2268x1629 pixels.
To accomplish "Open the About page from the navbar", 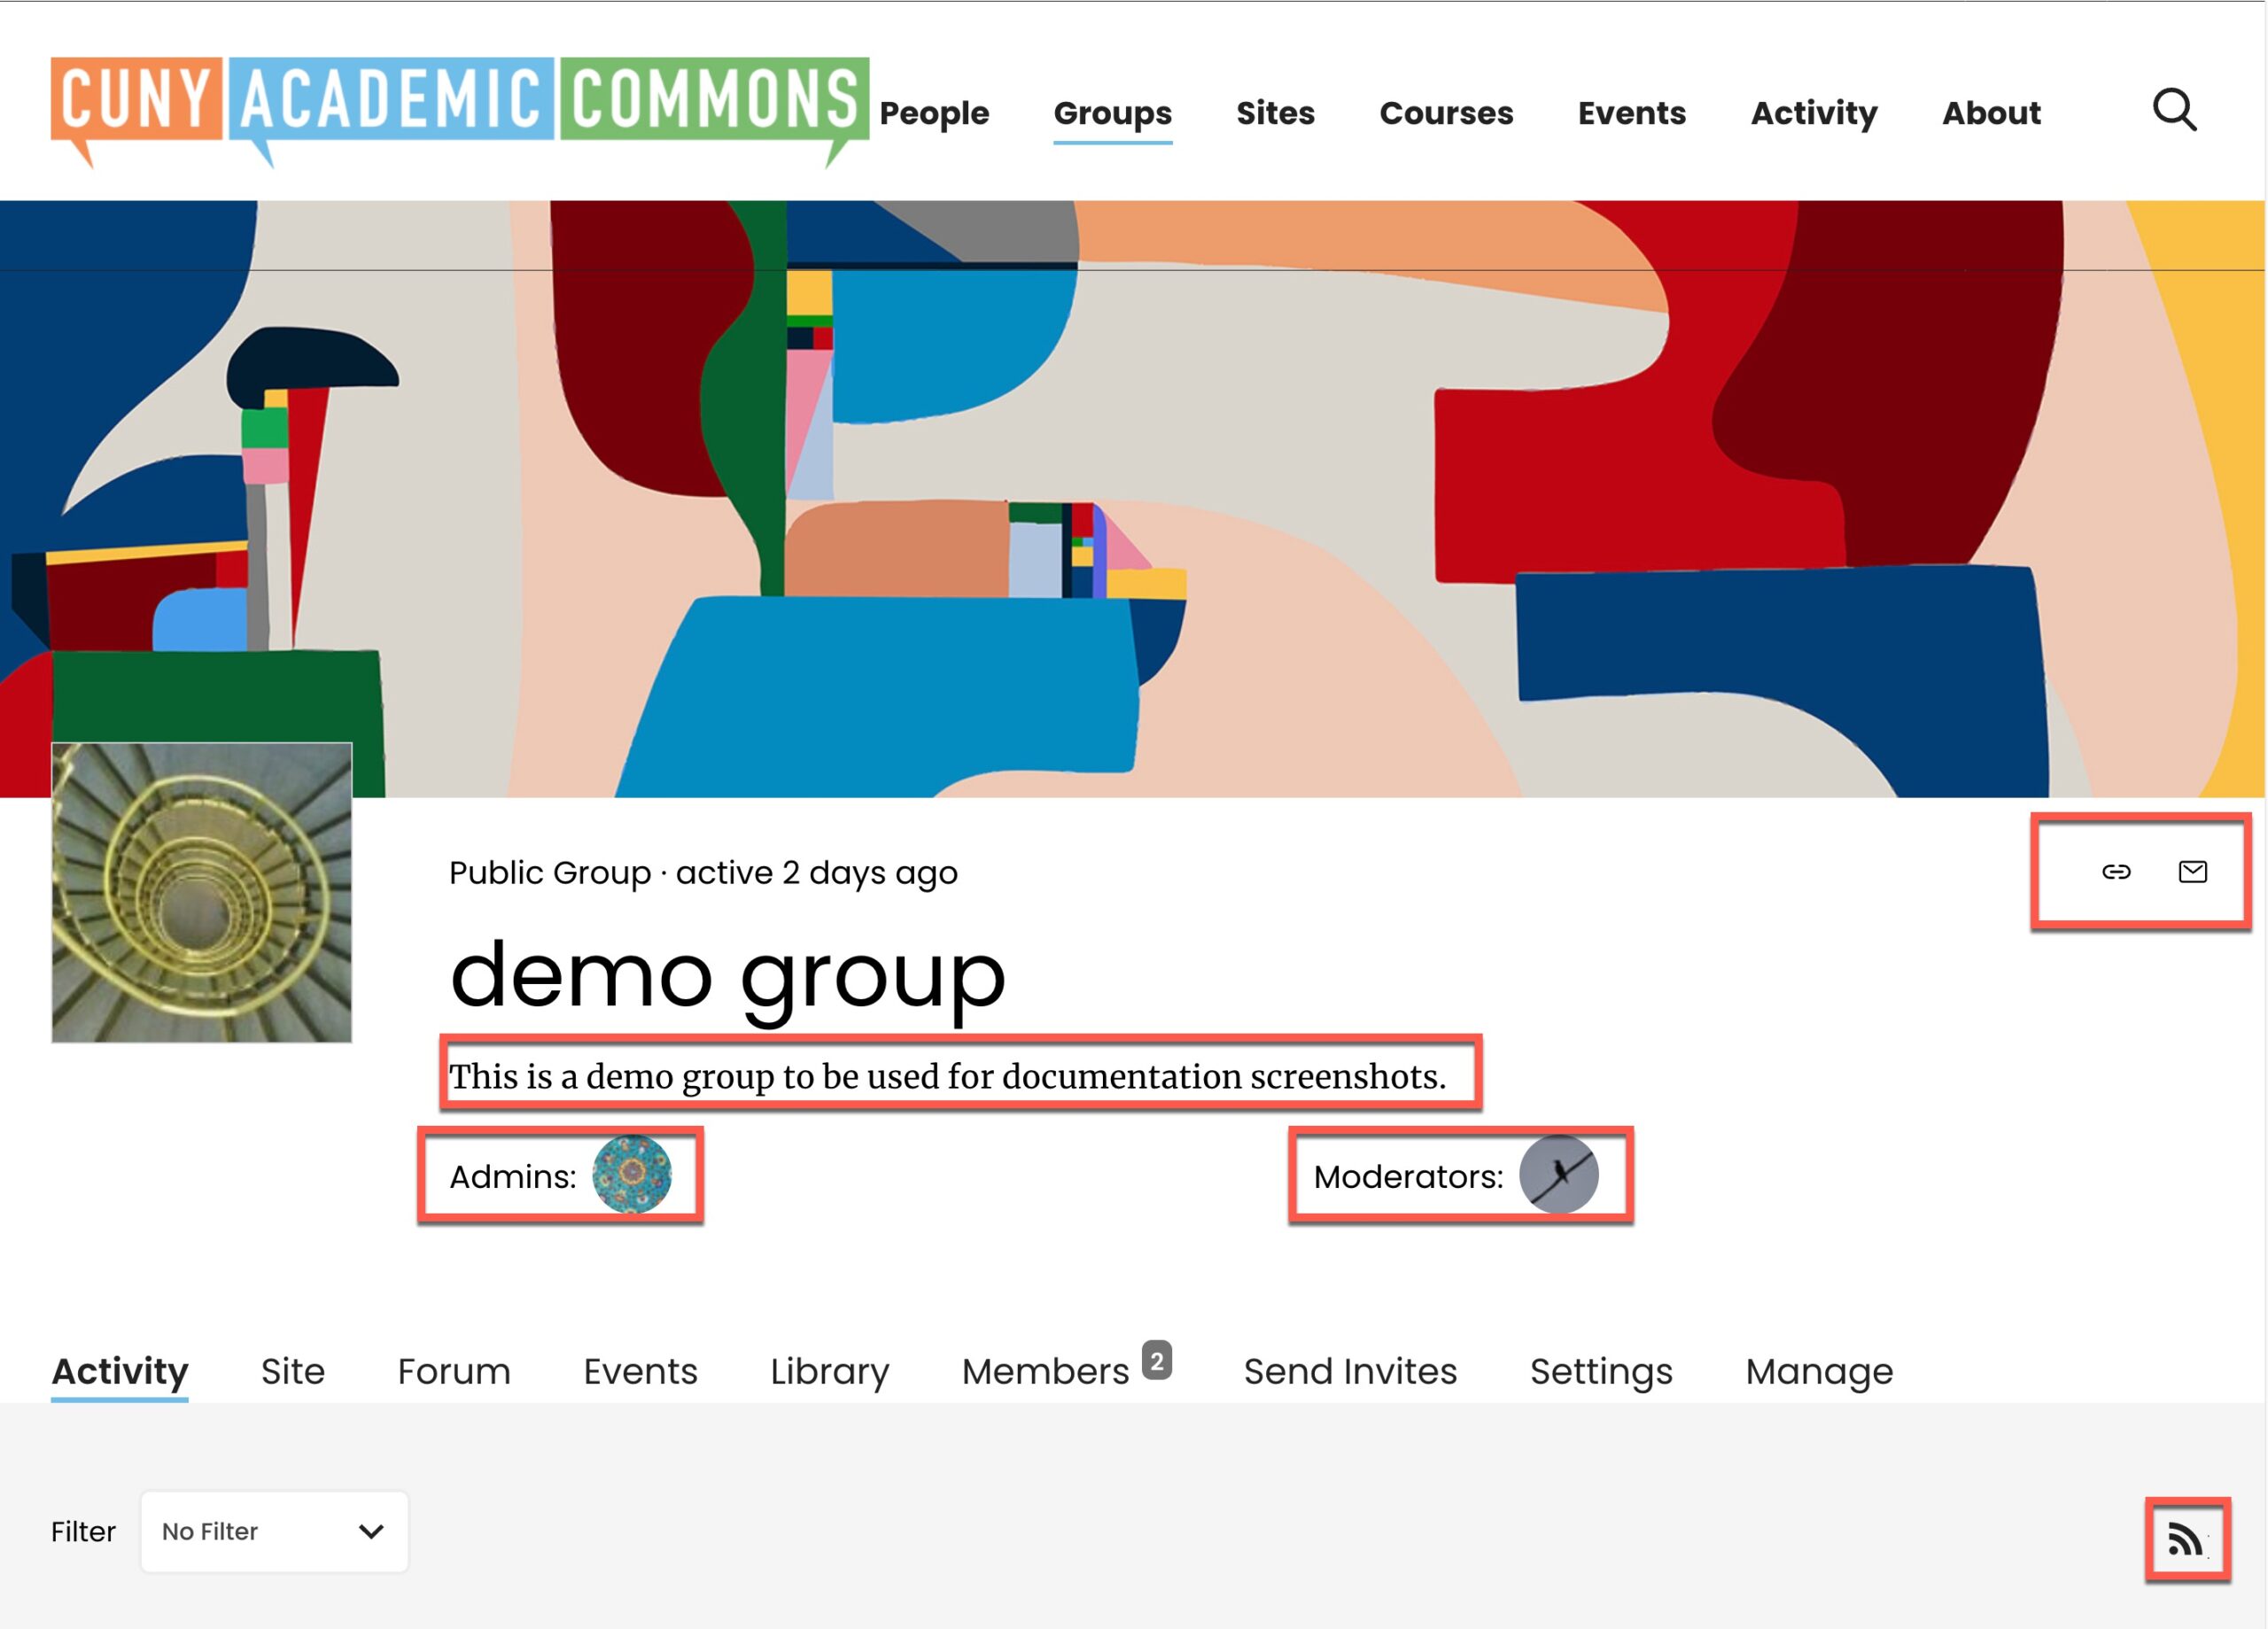I will pyautogui.click(x=1991, y=113).
